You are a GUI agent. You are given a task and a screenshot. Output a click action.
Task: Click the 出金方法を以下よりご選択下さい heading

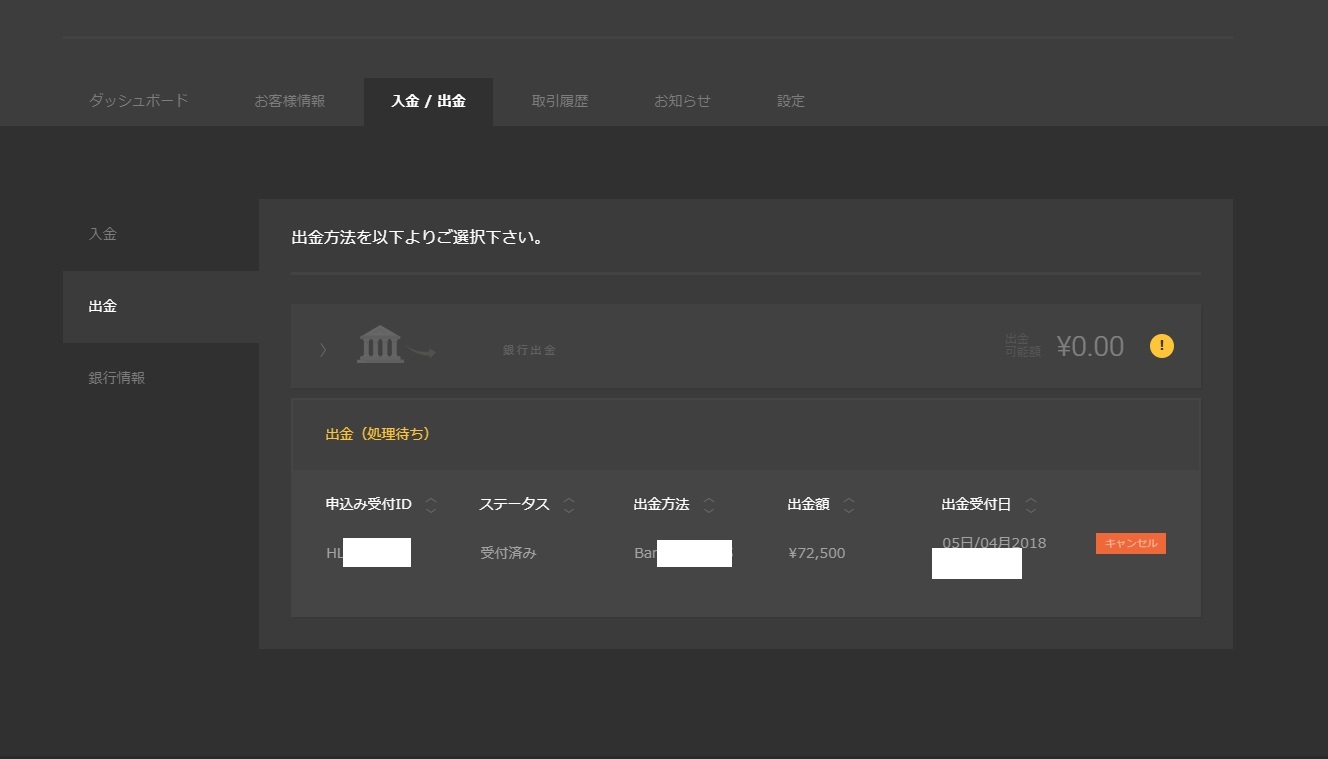(417, 238)
